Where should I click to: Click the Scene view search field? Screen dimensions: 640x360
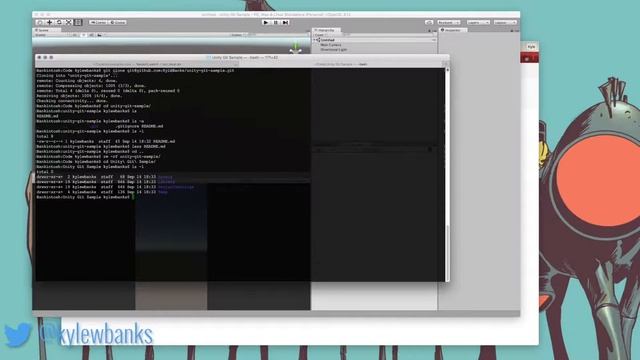click(x=278, y=35)
